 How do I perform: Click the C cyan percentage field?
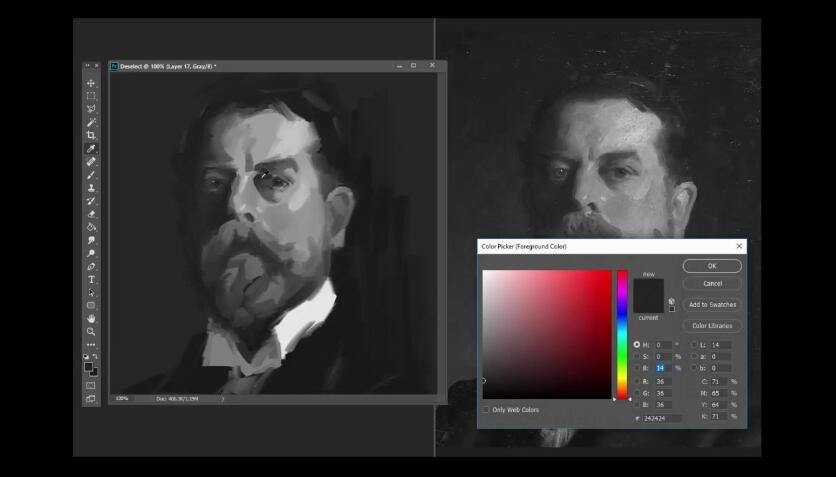pos(720,382)
